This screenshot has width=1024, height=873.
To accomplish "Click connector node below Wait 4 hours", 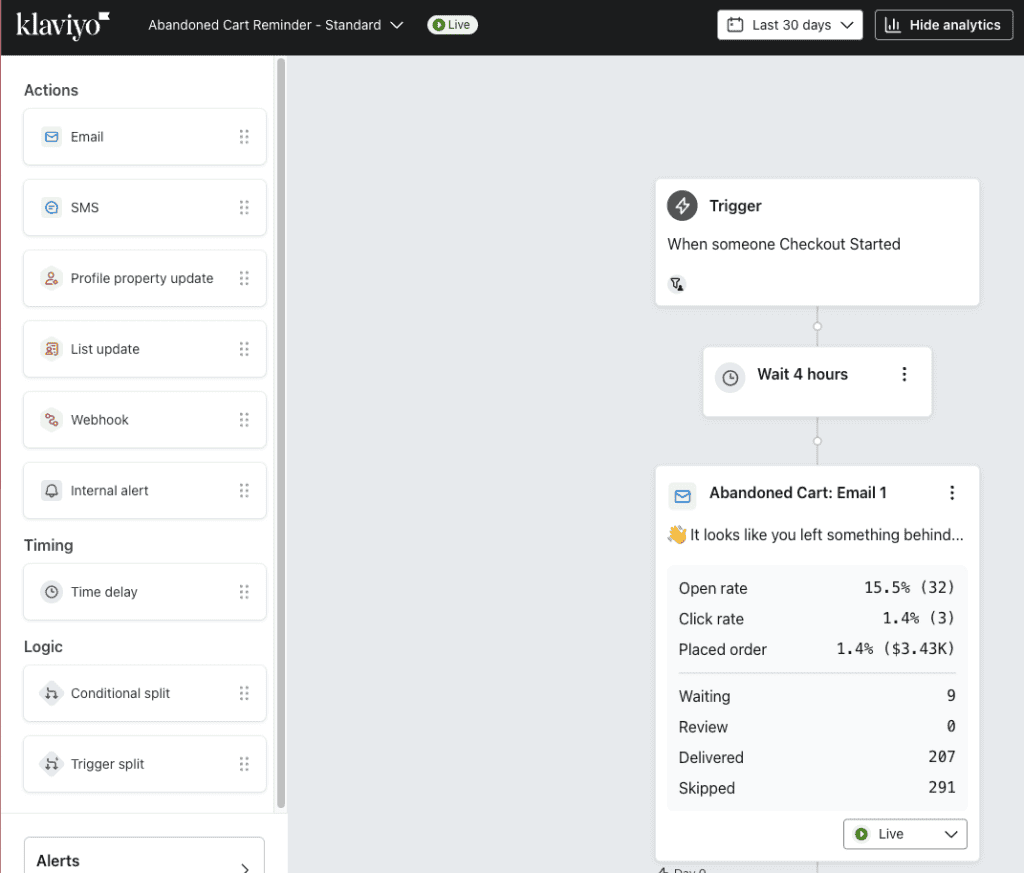I will [x=817, y=441].
